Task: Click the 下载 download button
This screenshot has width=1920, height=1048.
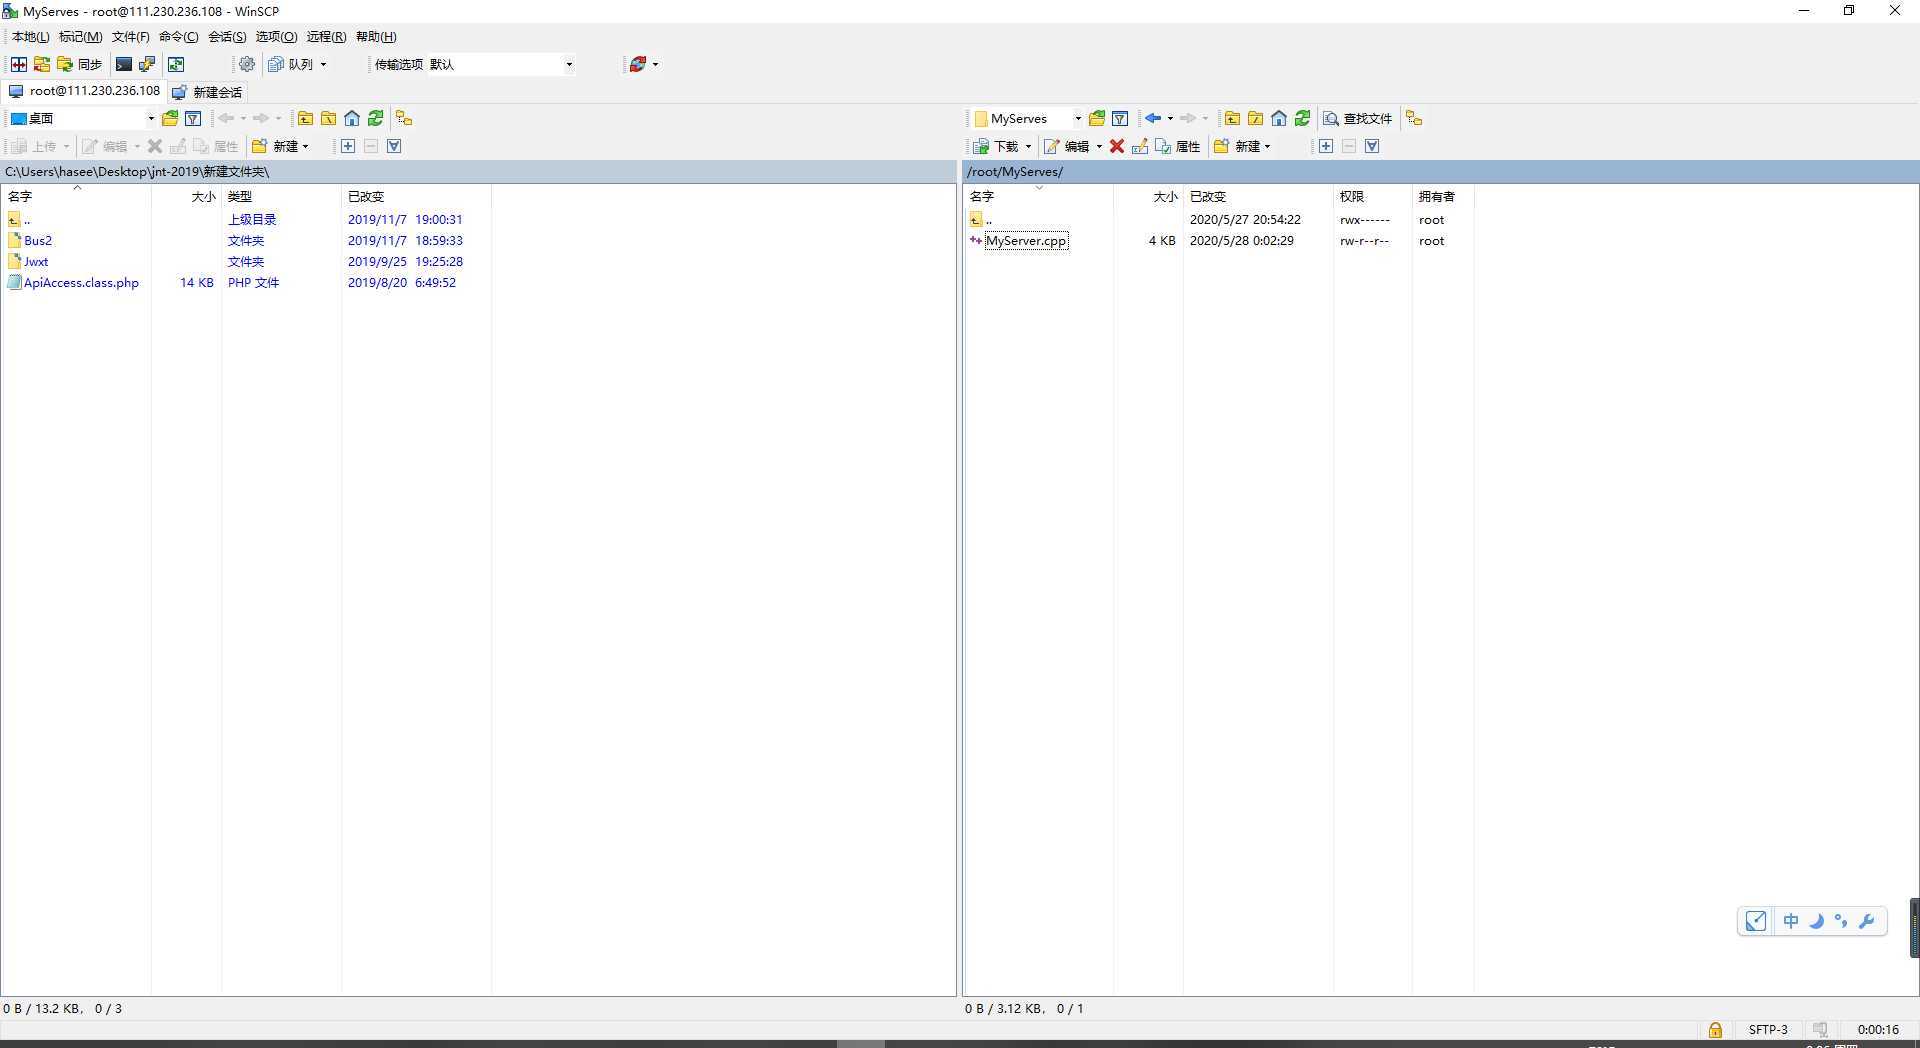Action: coord(996,146)
